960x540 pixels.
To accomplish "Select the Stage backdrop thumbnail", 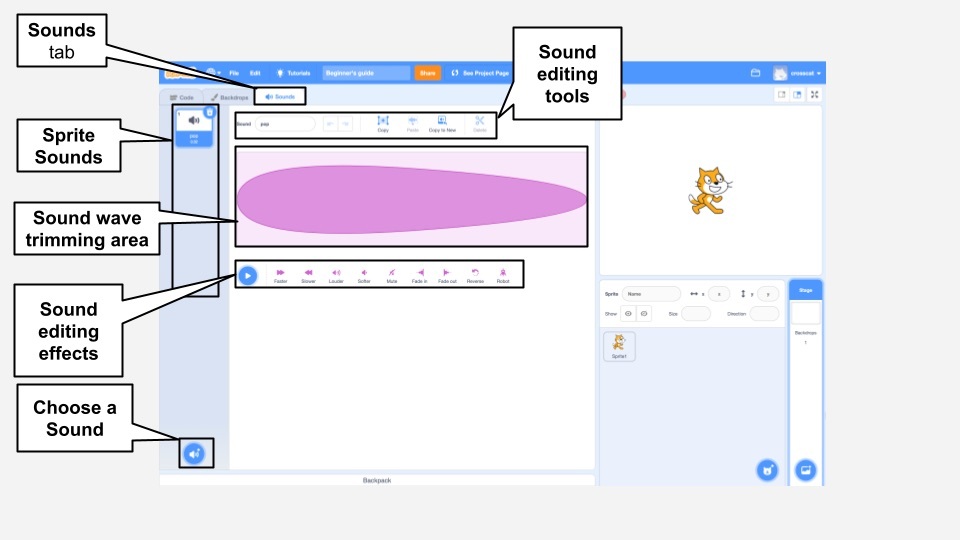I will (806, 313).
